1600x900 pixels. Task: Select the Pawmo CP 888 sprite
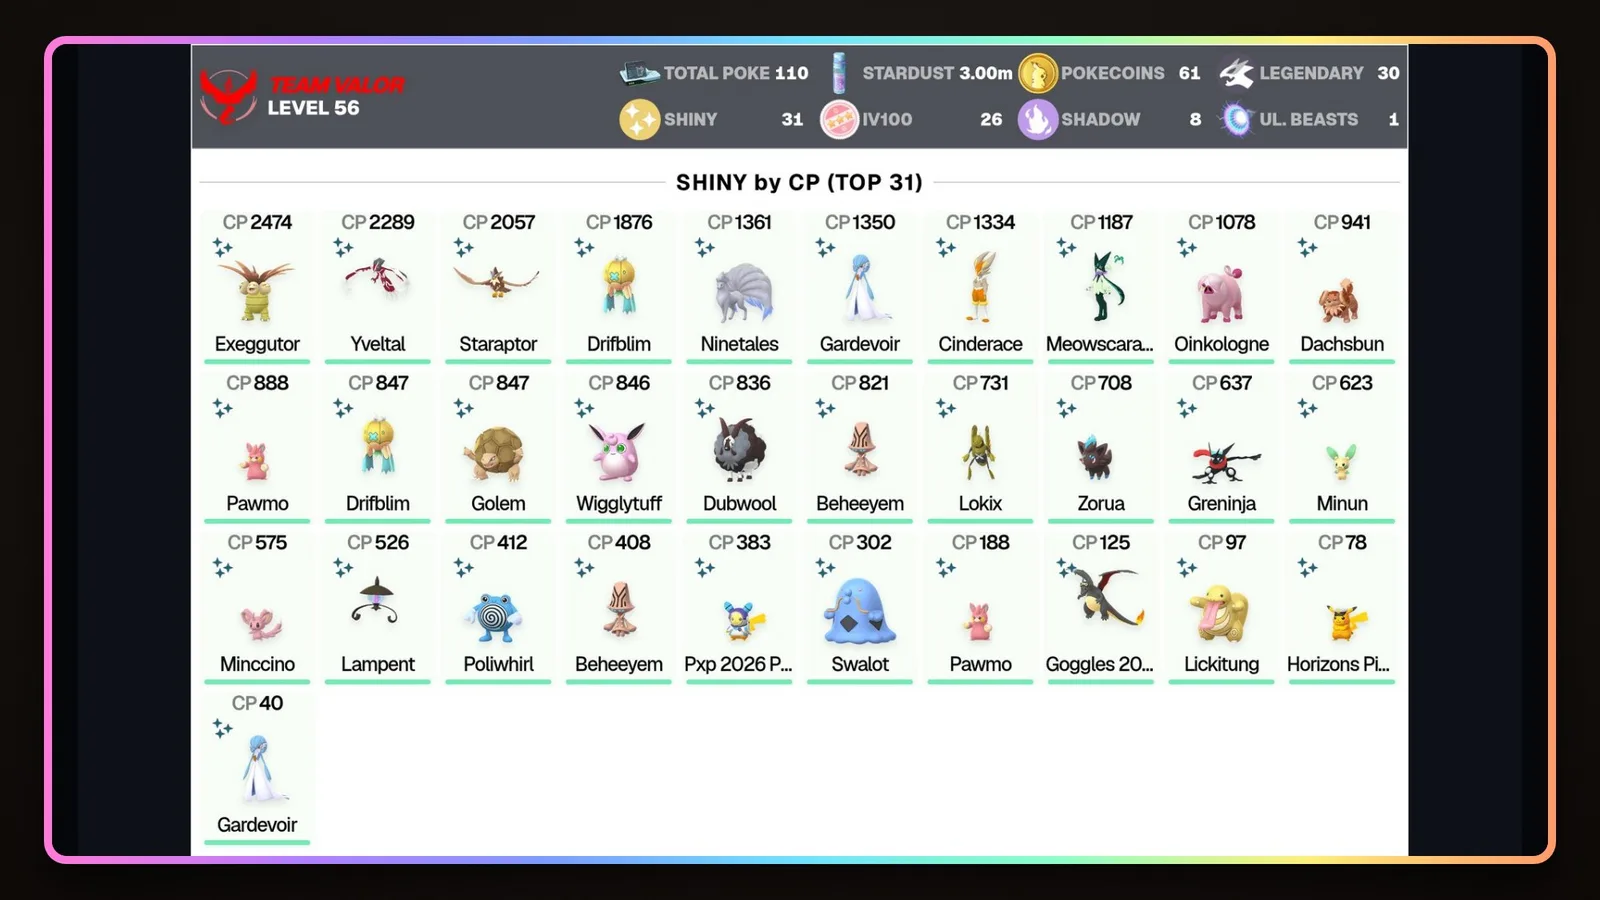(x=256, y=461)
